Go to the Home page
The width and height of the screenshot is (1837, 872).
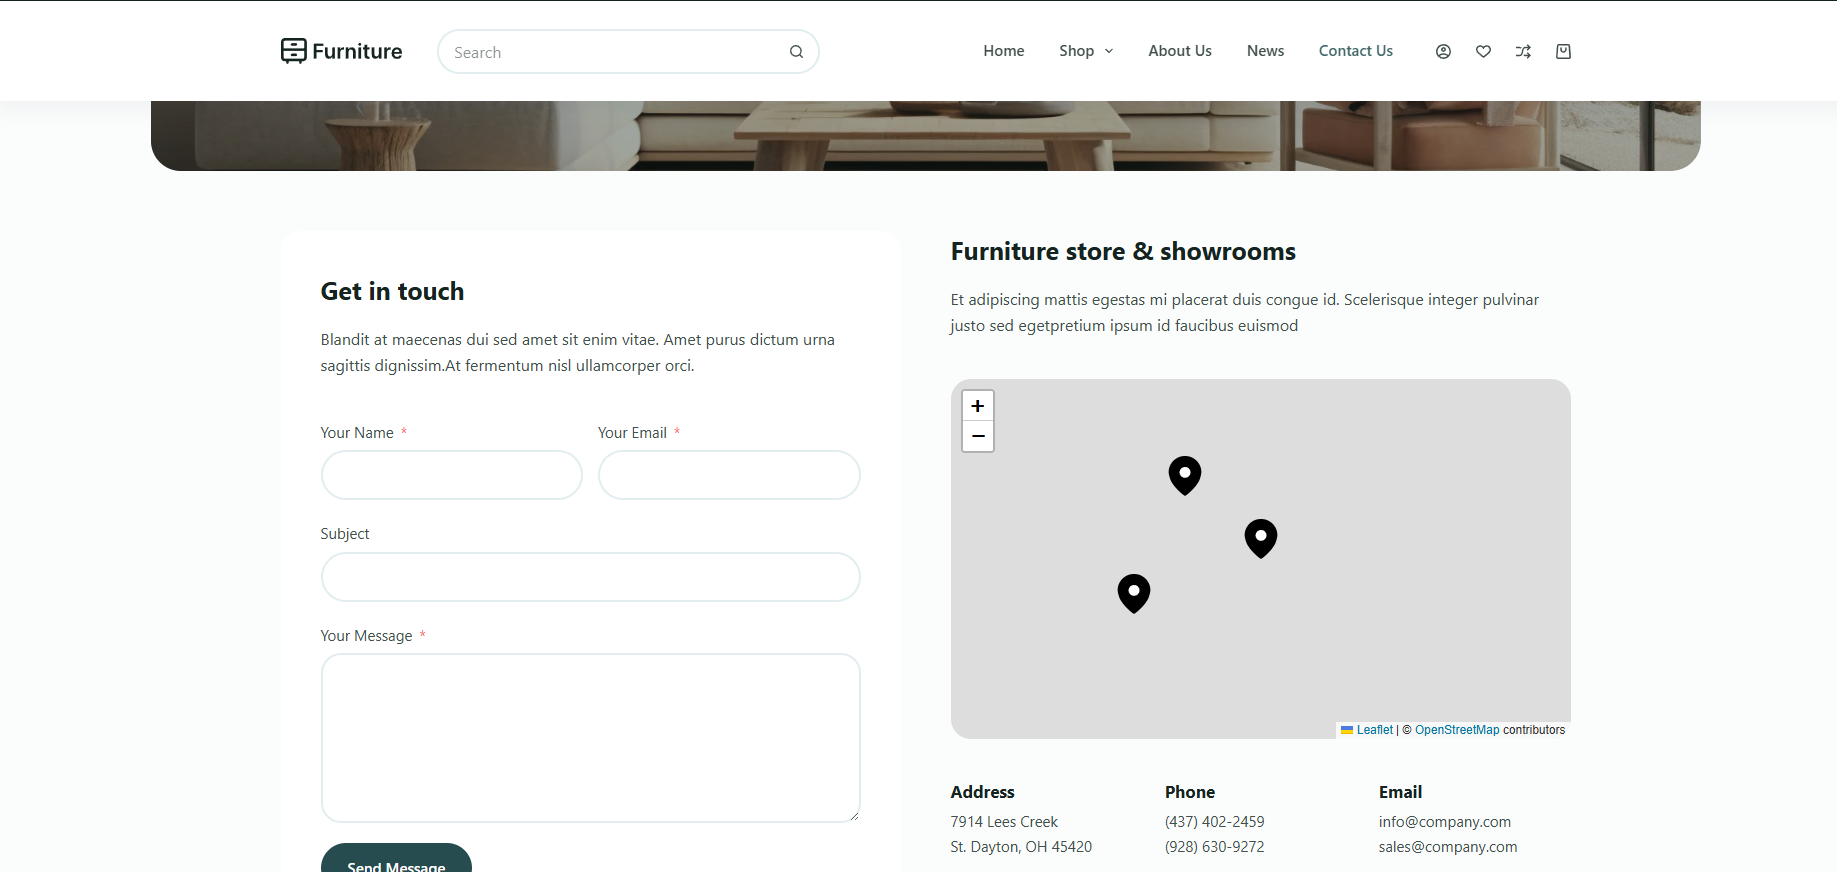[1003, 51]
